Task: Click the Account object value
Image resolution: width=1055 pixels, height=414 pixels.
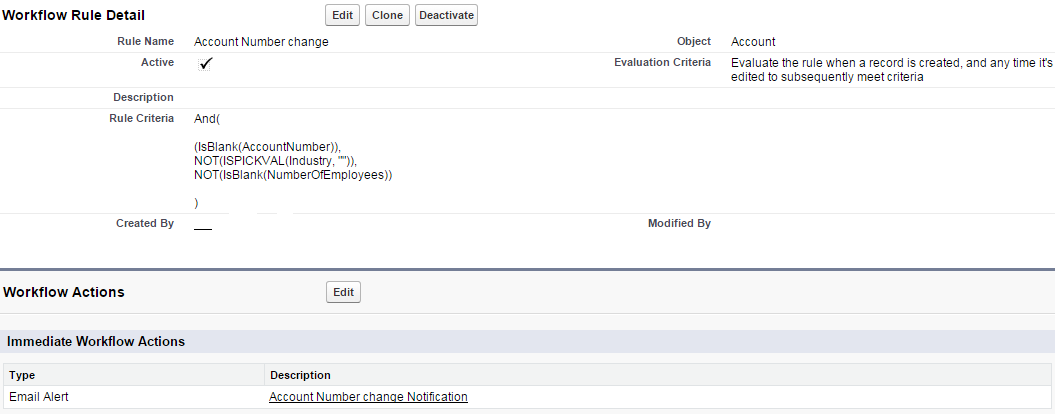Action: (x=753, y=42)
